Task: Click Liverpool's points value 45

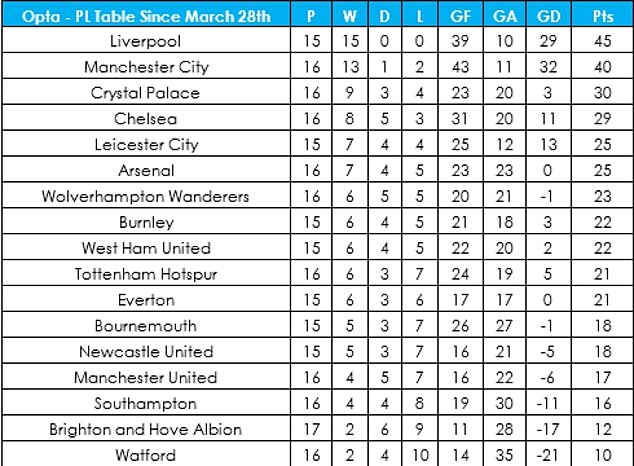Action: (600, 41)
